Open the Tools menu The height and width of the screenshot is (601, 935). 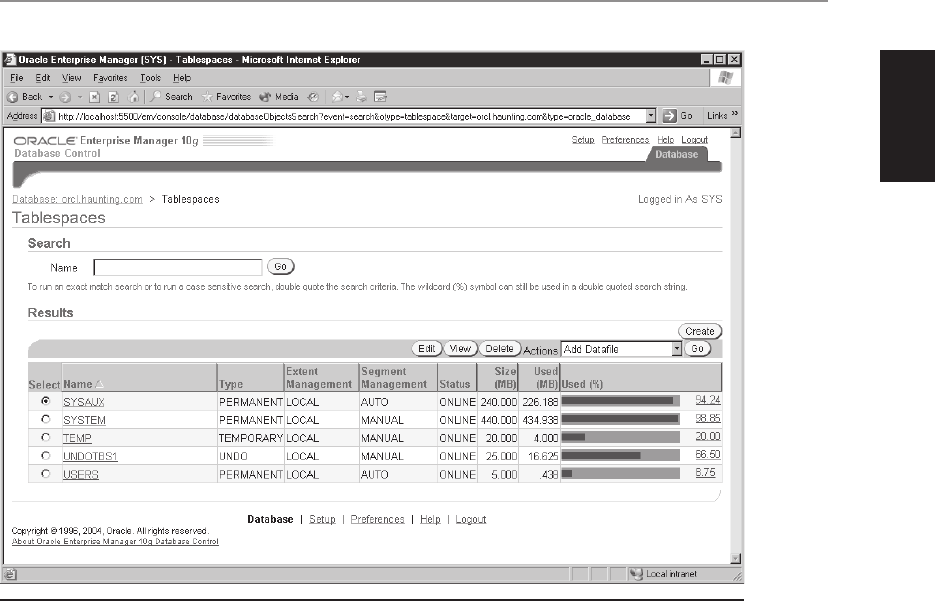(x=150, y=78)
